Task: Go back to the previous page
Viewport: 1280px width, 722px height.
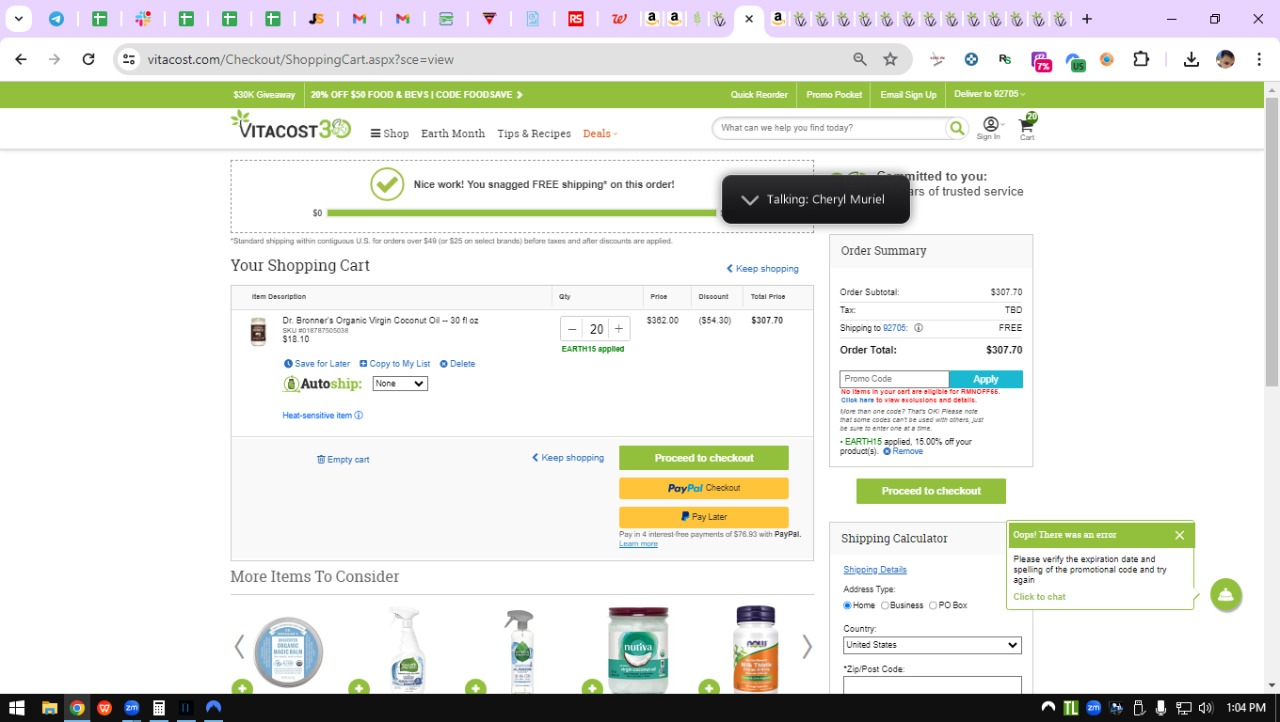Action: coord(21,59)
